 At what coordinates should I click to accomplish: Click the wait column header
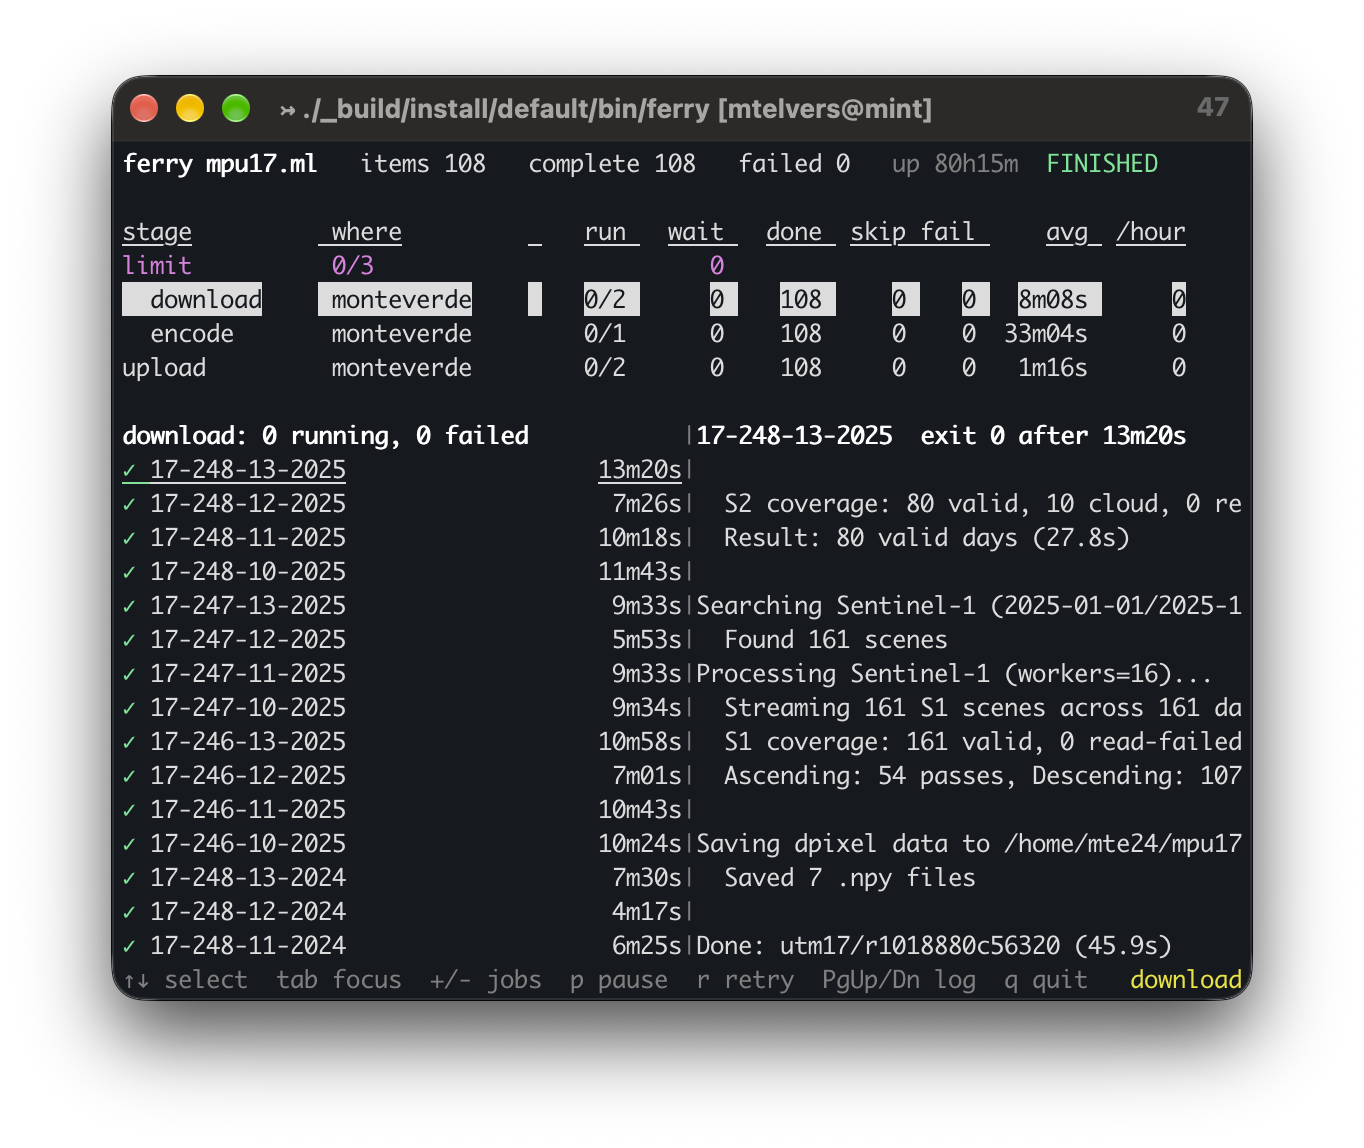[x=695, y=232]
